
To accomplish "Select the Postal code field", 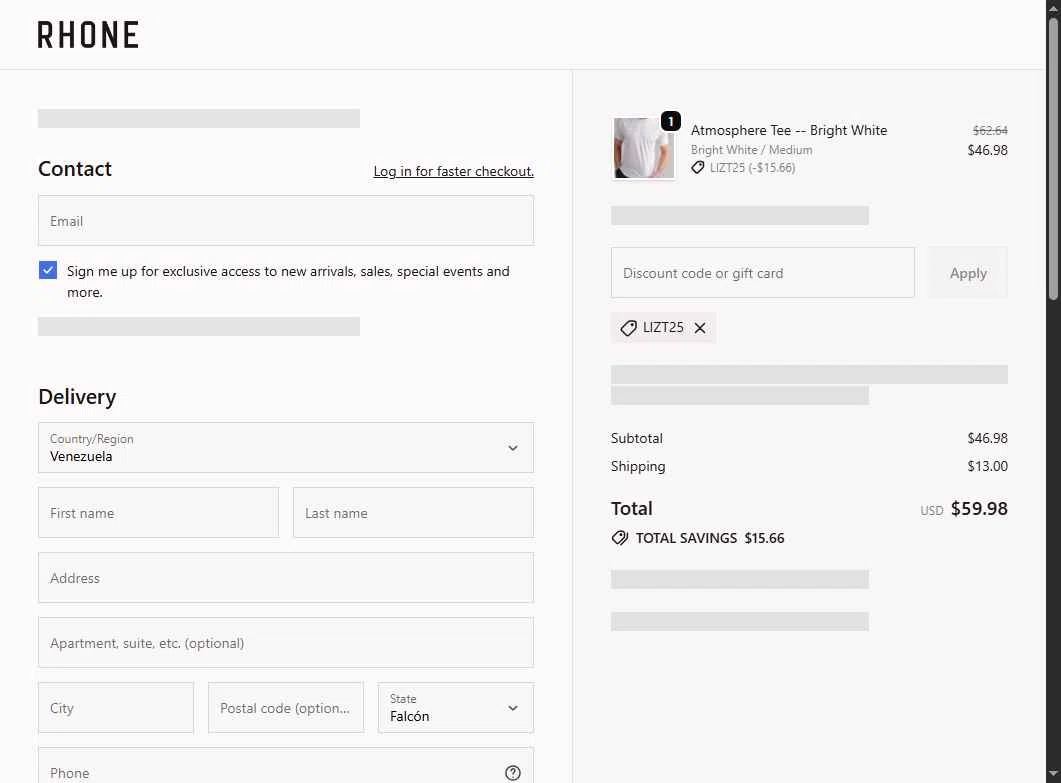I will coord(286,708).
